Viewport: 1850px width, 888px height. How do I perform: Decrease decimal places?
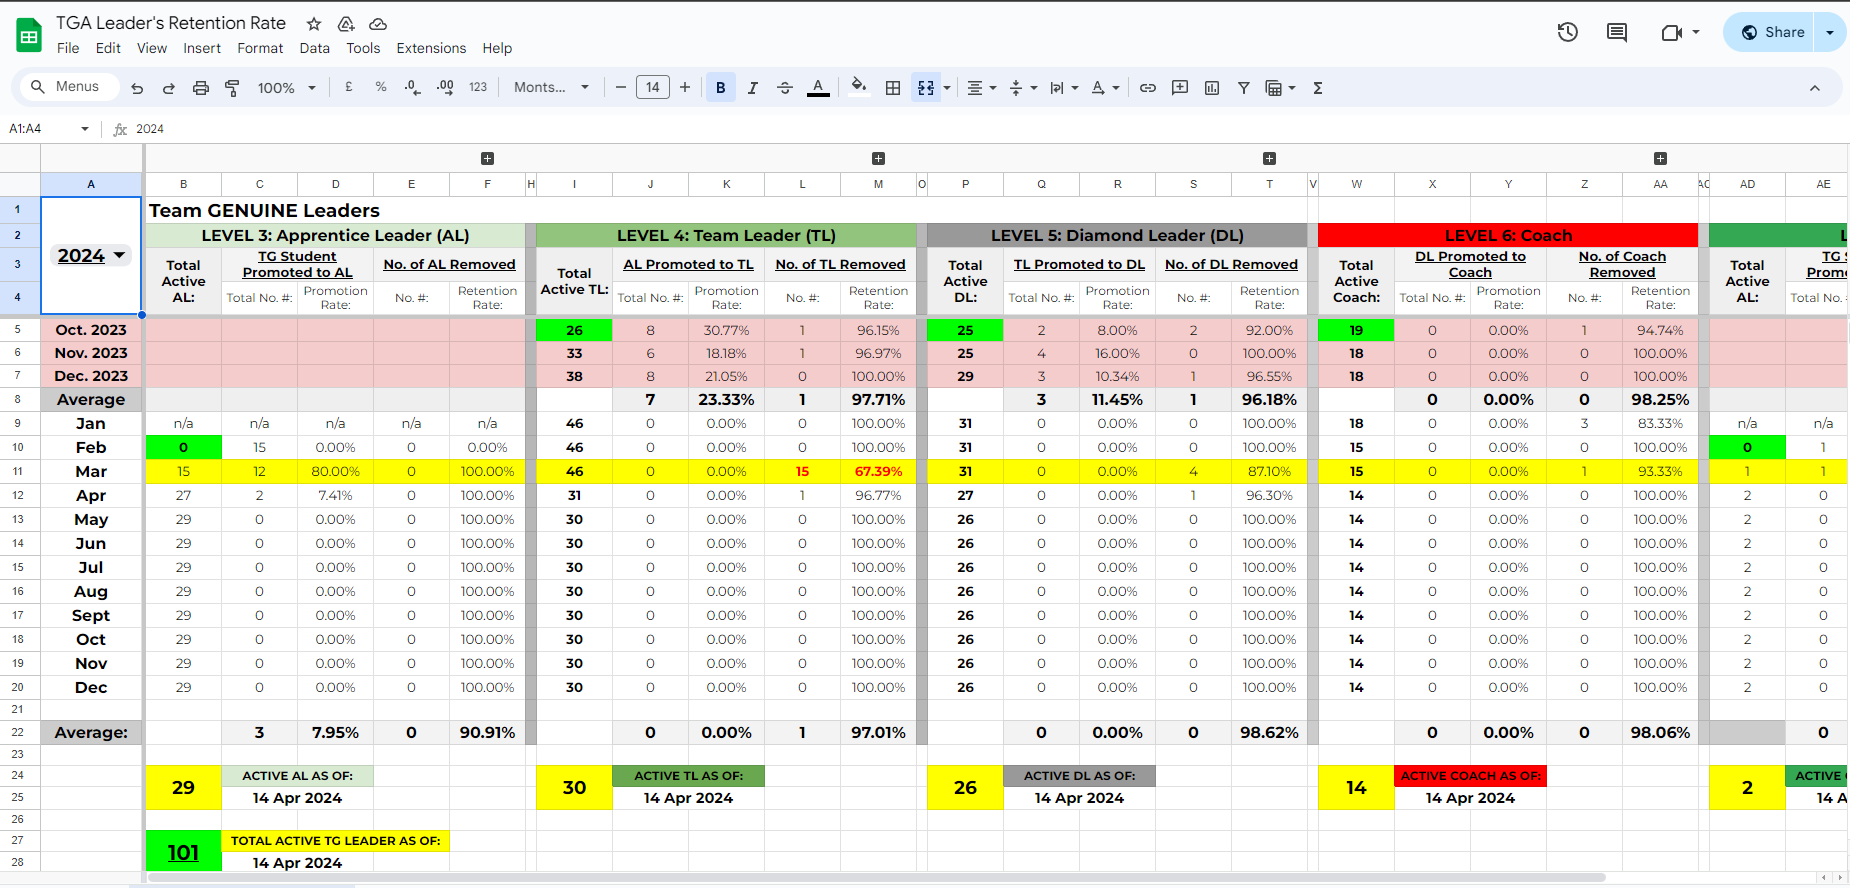[x=413, y=88]
